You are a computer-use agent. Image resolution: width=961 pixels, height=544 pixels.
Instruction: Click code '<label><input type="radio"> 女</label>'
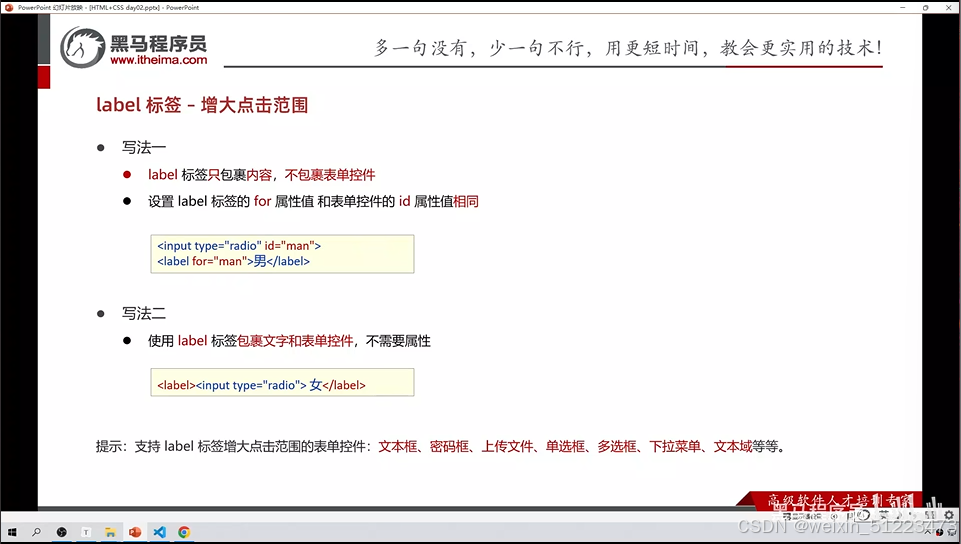[x=261, y=385]
